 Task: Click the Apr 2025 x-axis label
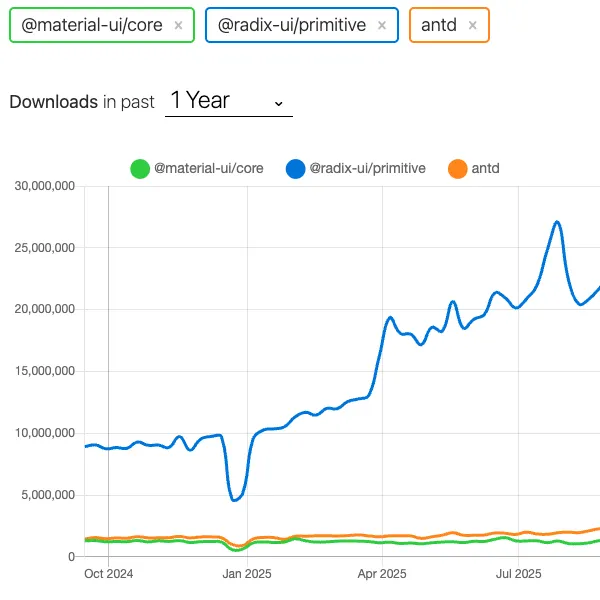tap(382, 574)
